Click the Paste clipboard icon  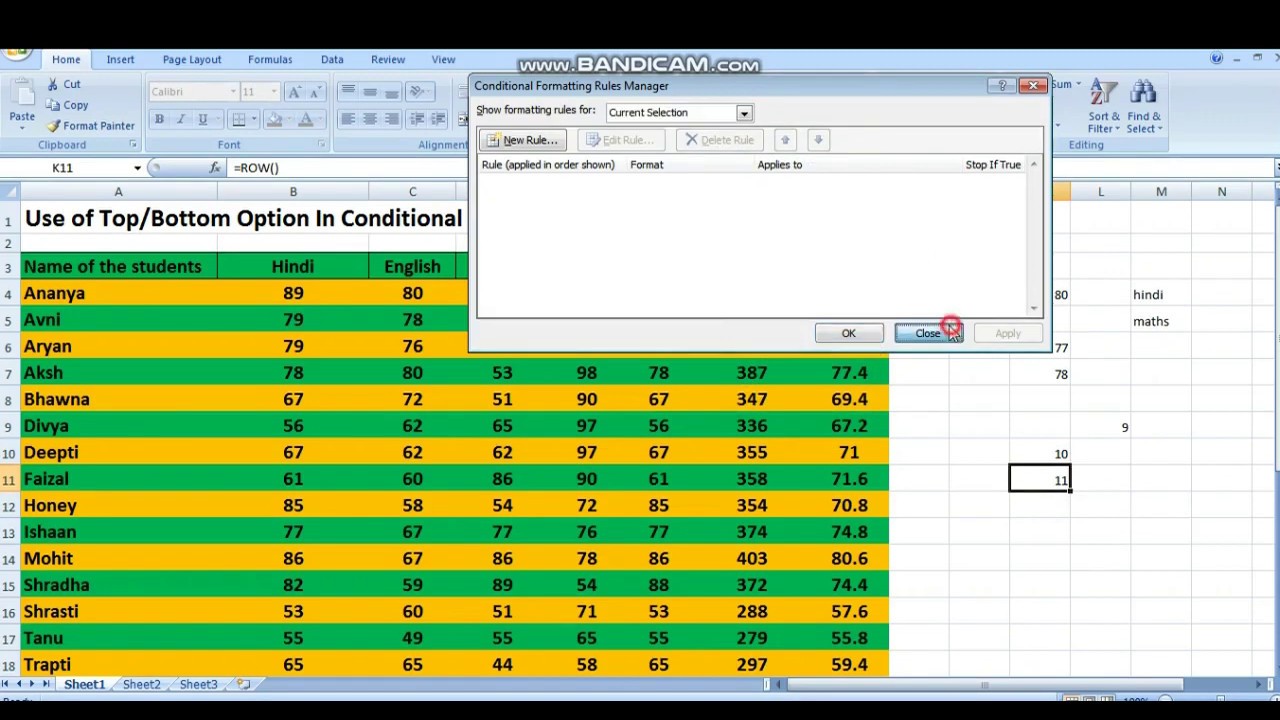(x=22, y=93)
